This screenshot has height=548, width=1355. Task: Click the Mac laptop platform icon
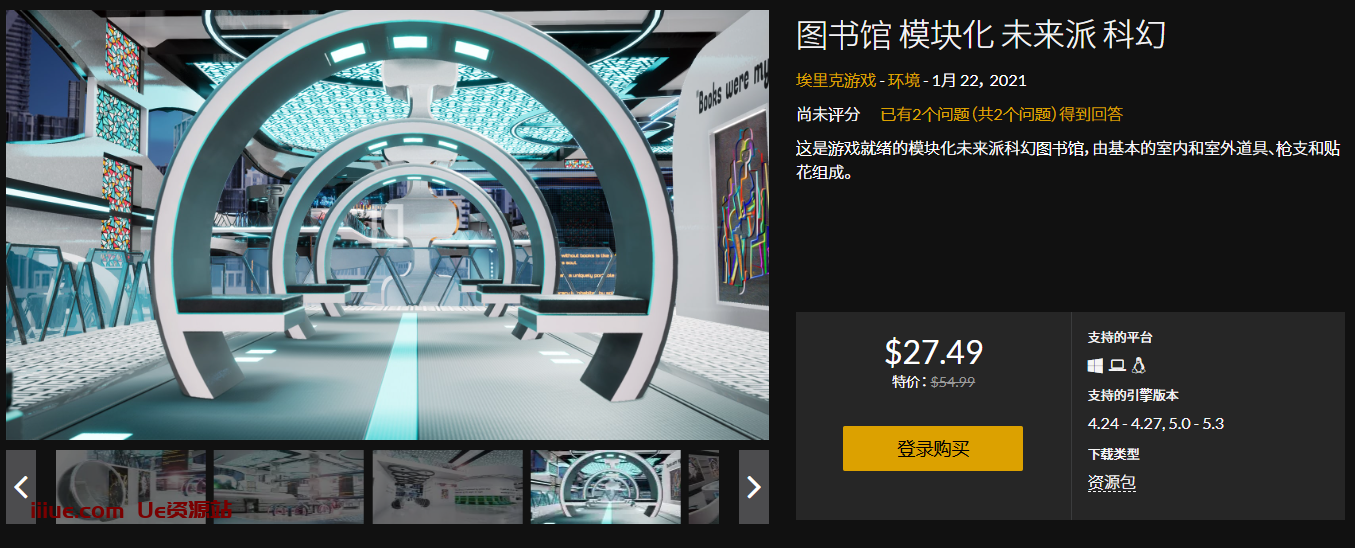pos(1117,365)
